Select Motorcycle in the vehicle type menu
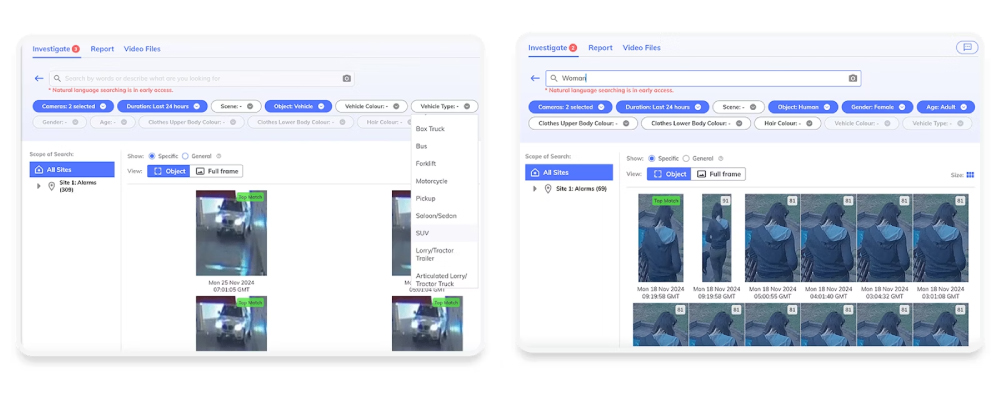The height and width of the screenshot is (400, 1000). point(431,181)
